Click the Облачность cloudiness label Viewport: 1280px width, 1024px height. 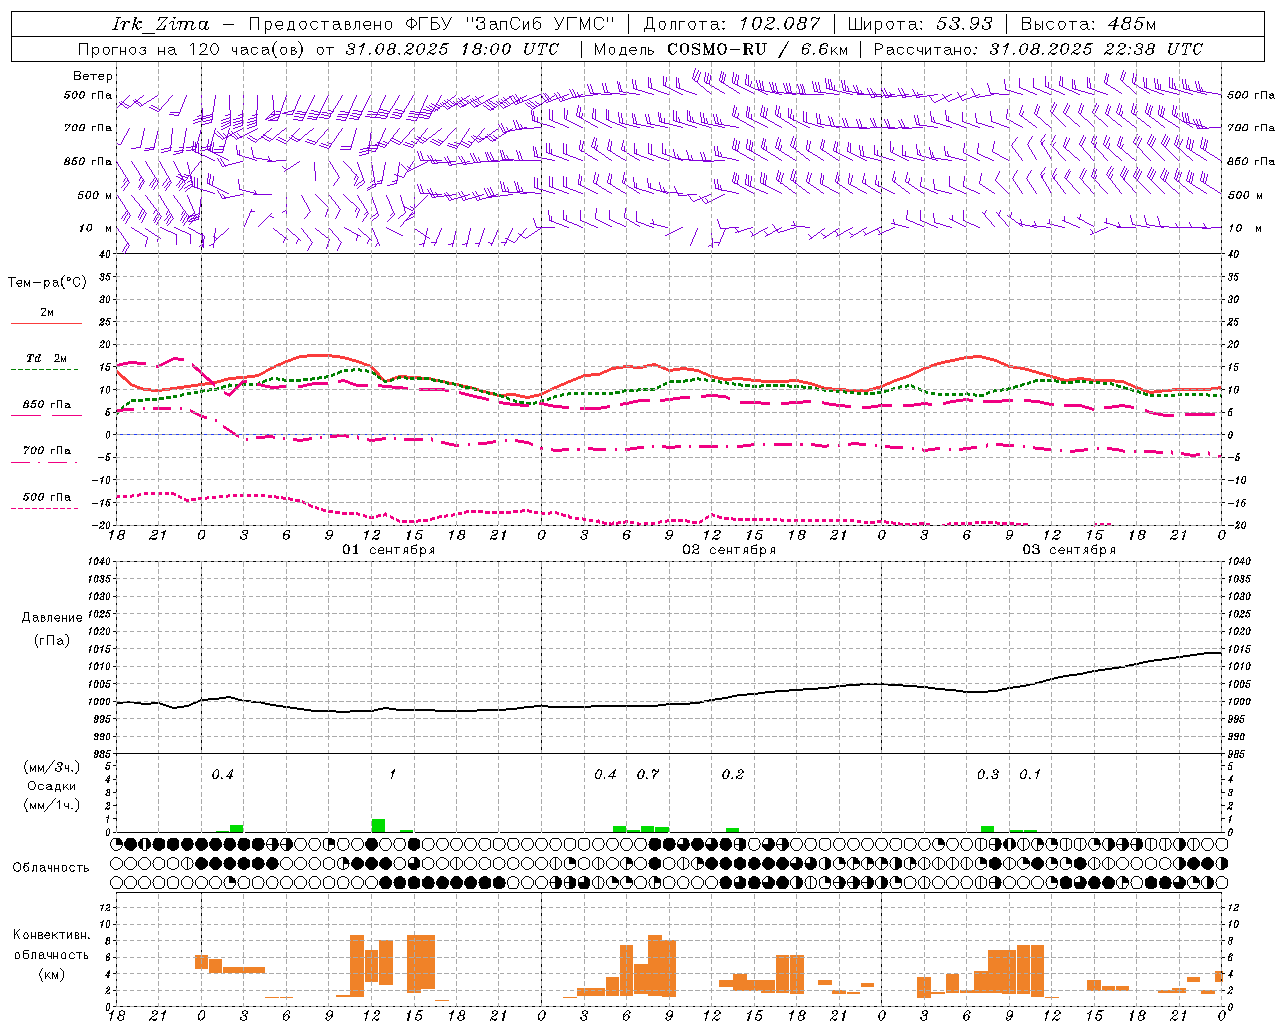point(51,867)
